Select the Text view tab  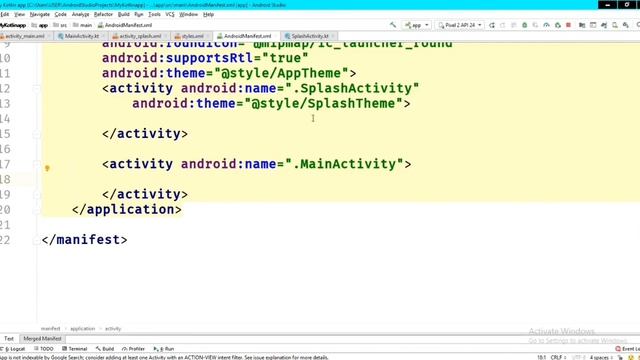tap(9, 339)
